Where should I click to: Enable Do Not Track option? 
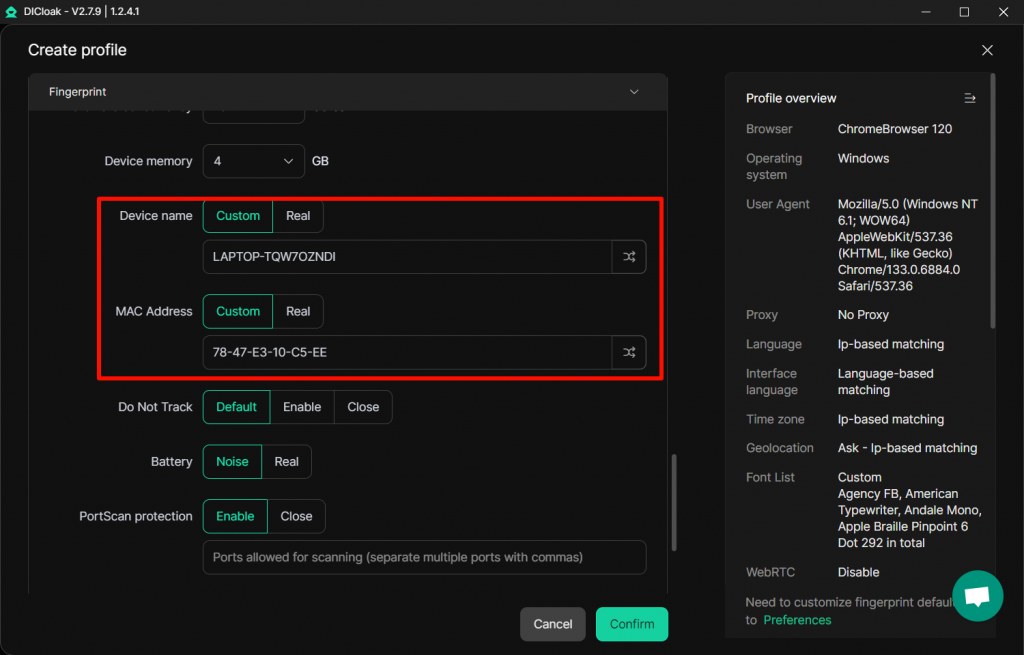click(302, 407)
